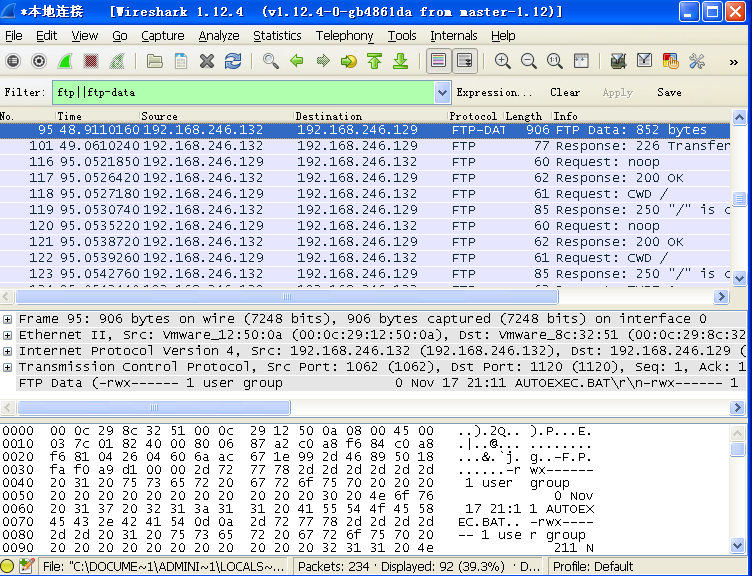Image resolution: width=752 pixels, height=576 pixels.
Task: Expand the Frame 95 tree node
Action: 7,319
